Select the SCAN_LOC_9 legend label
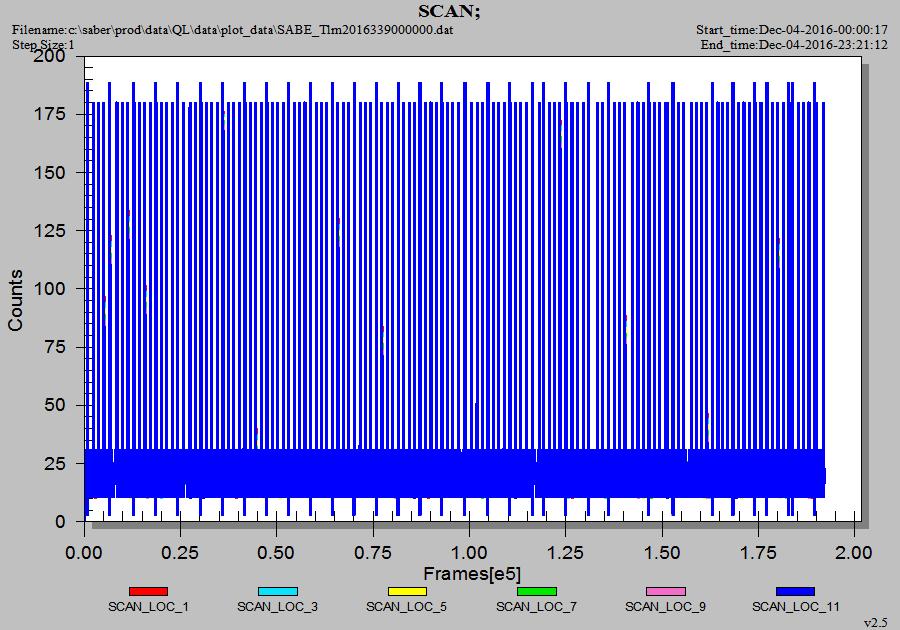900x630 pixels. [x=665, y=606]
